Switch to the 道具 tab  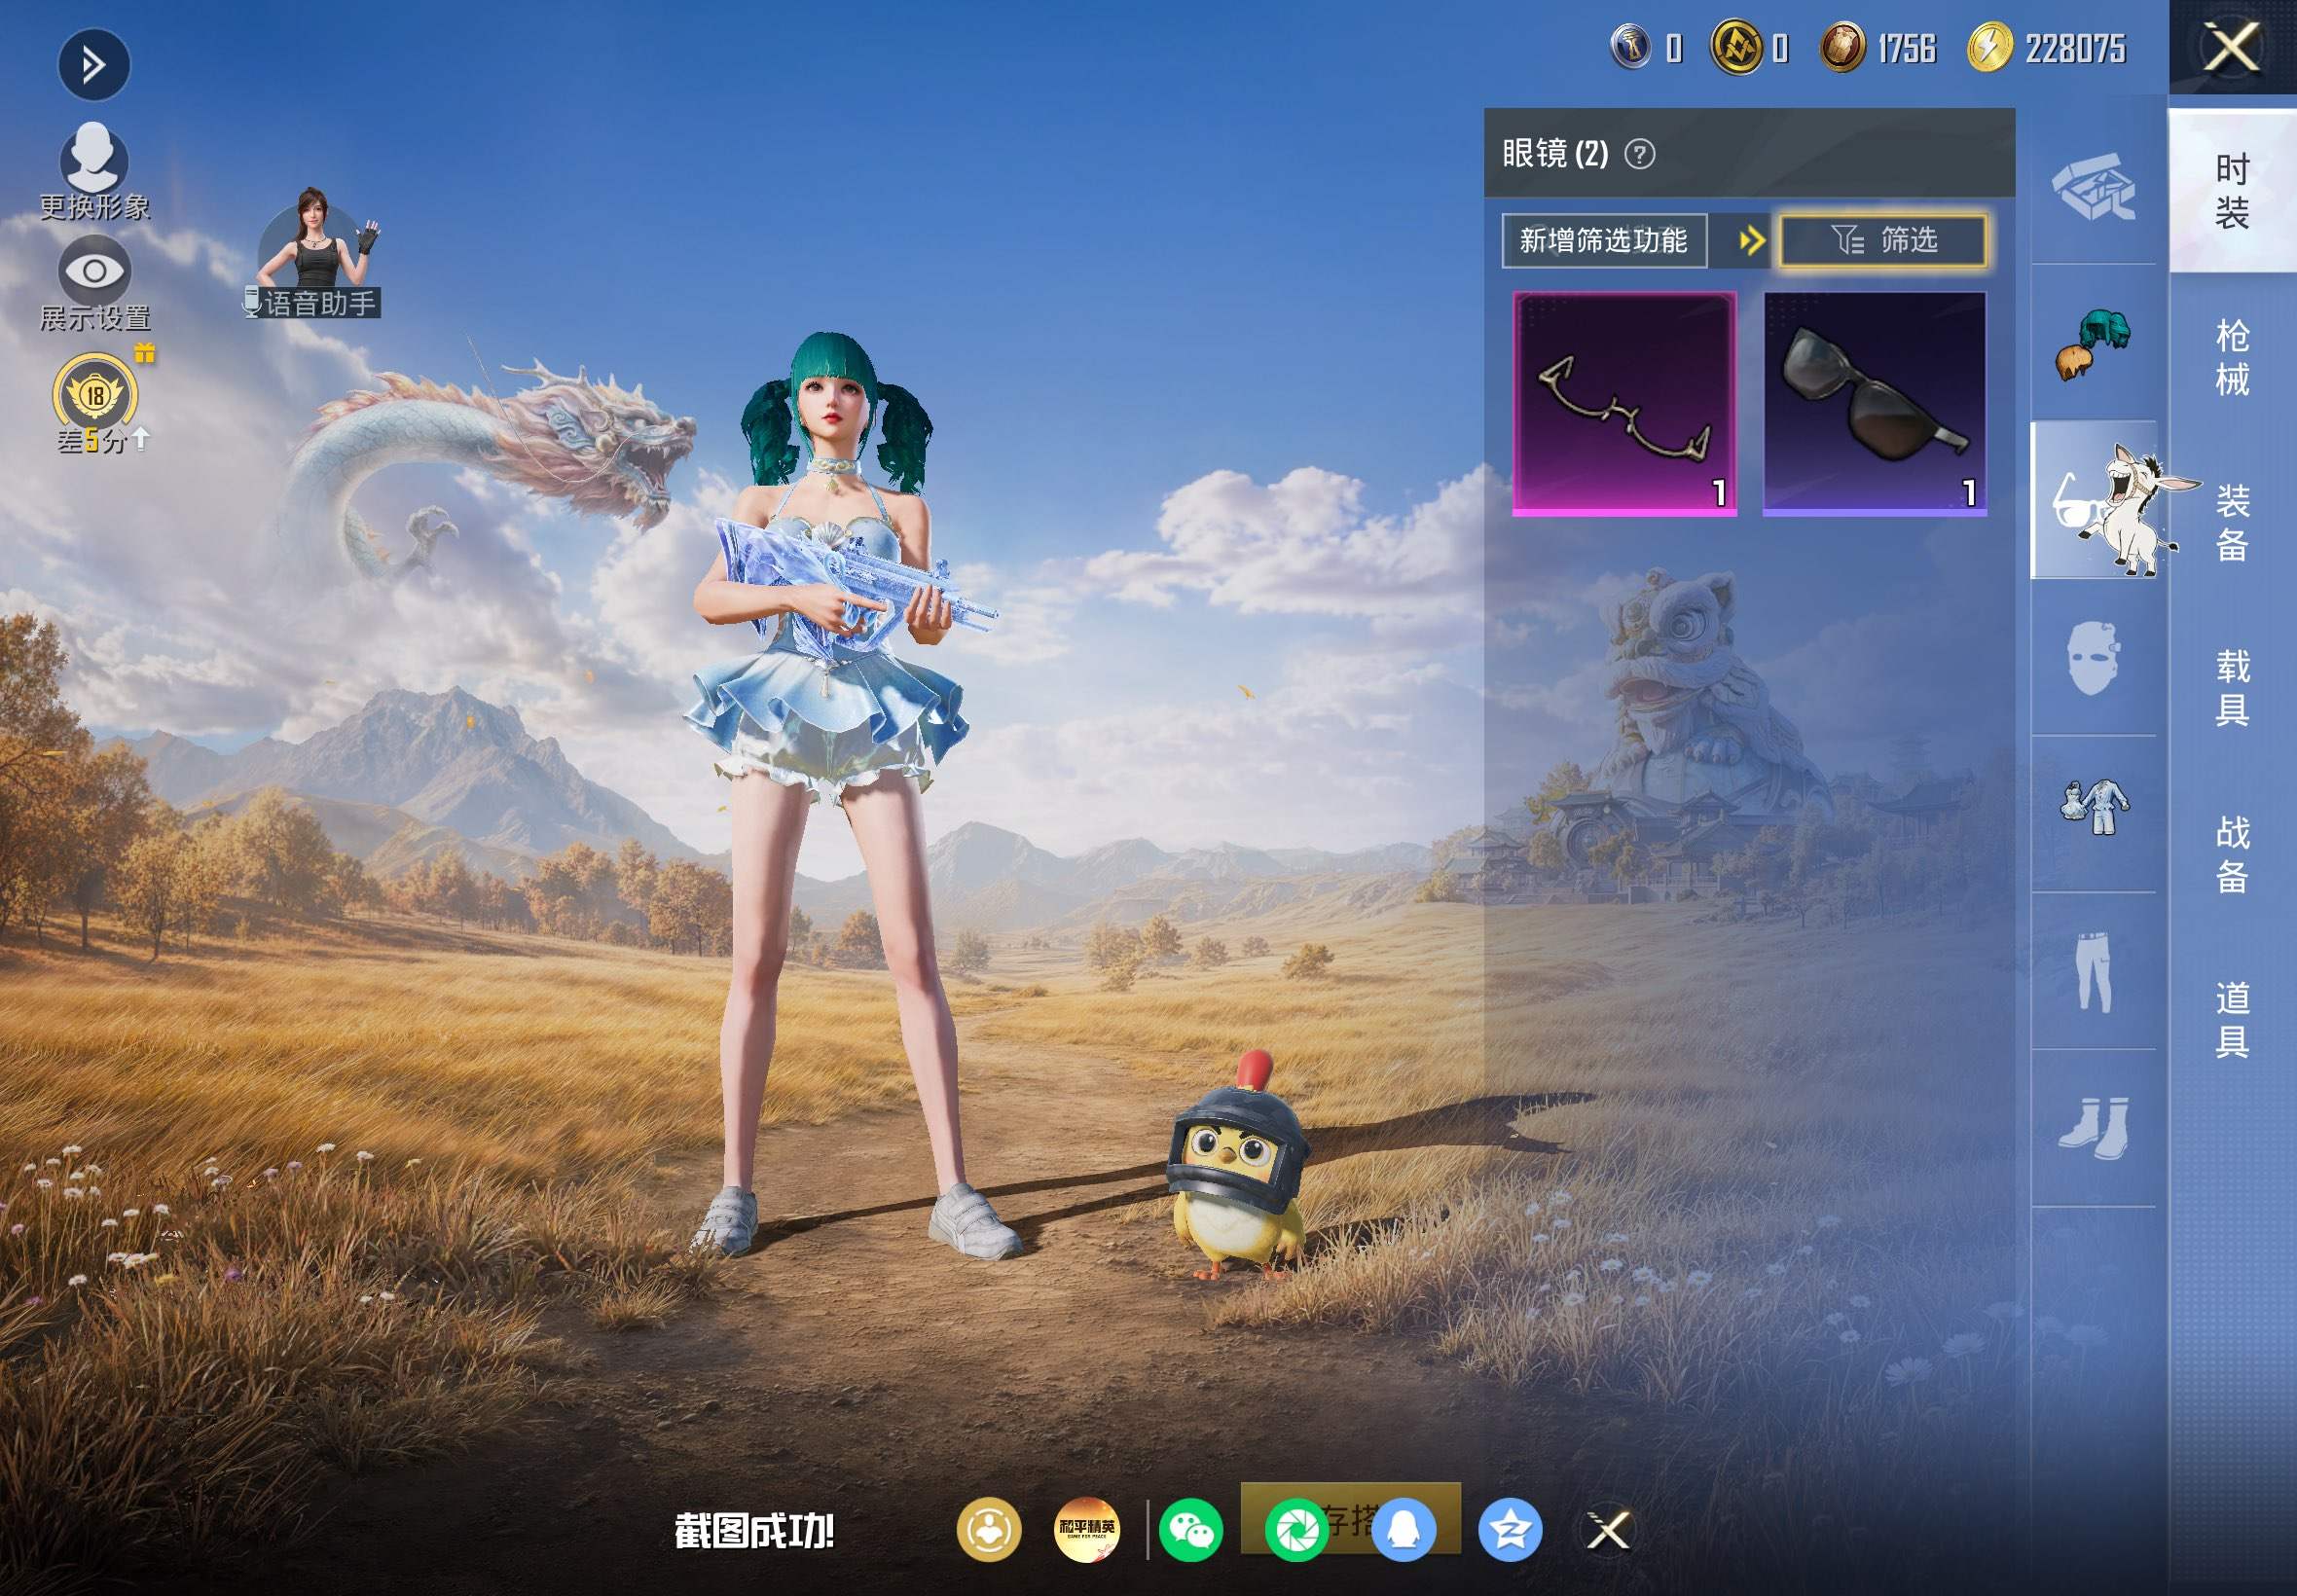(2233, 1020)
